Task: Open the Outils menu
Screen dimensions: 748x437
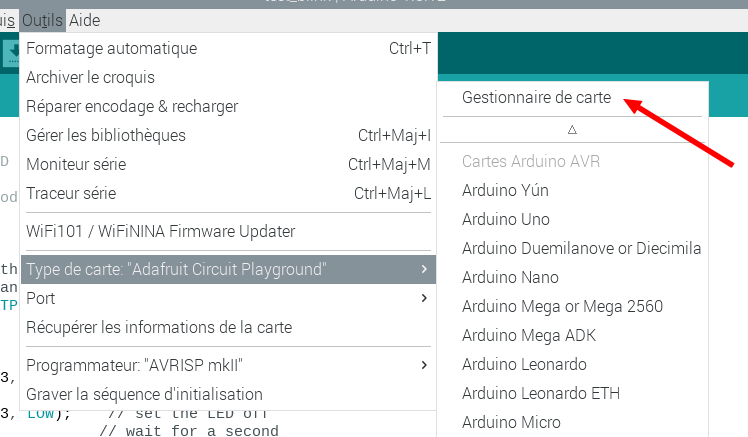Action: (x=42, y=21)
